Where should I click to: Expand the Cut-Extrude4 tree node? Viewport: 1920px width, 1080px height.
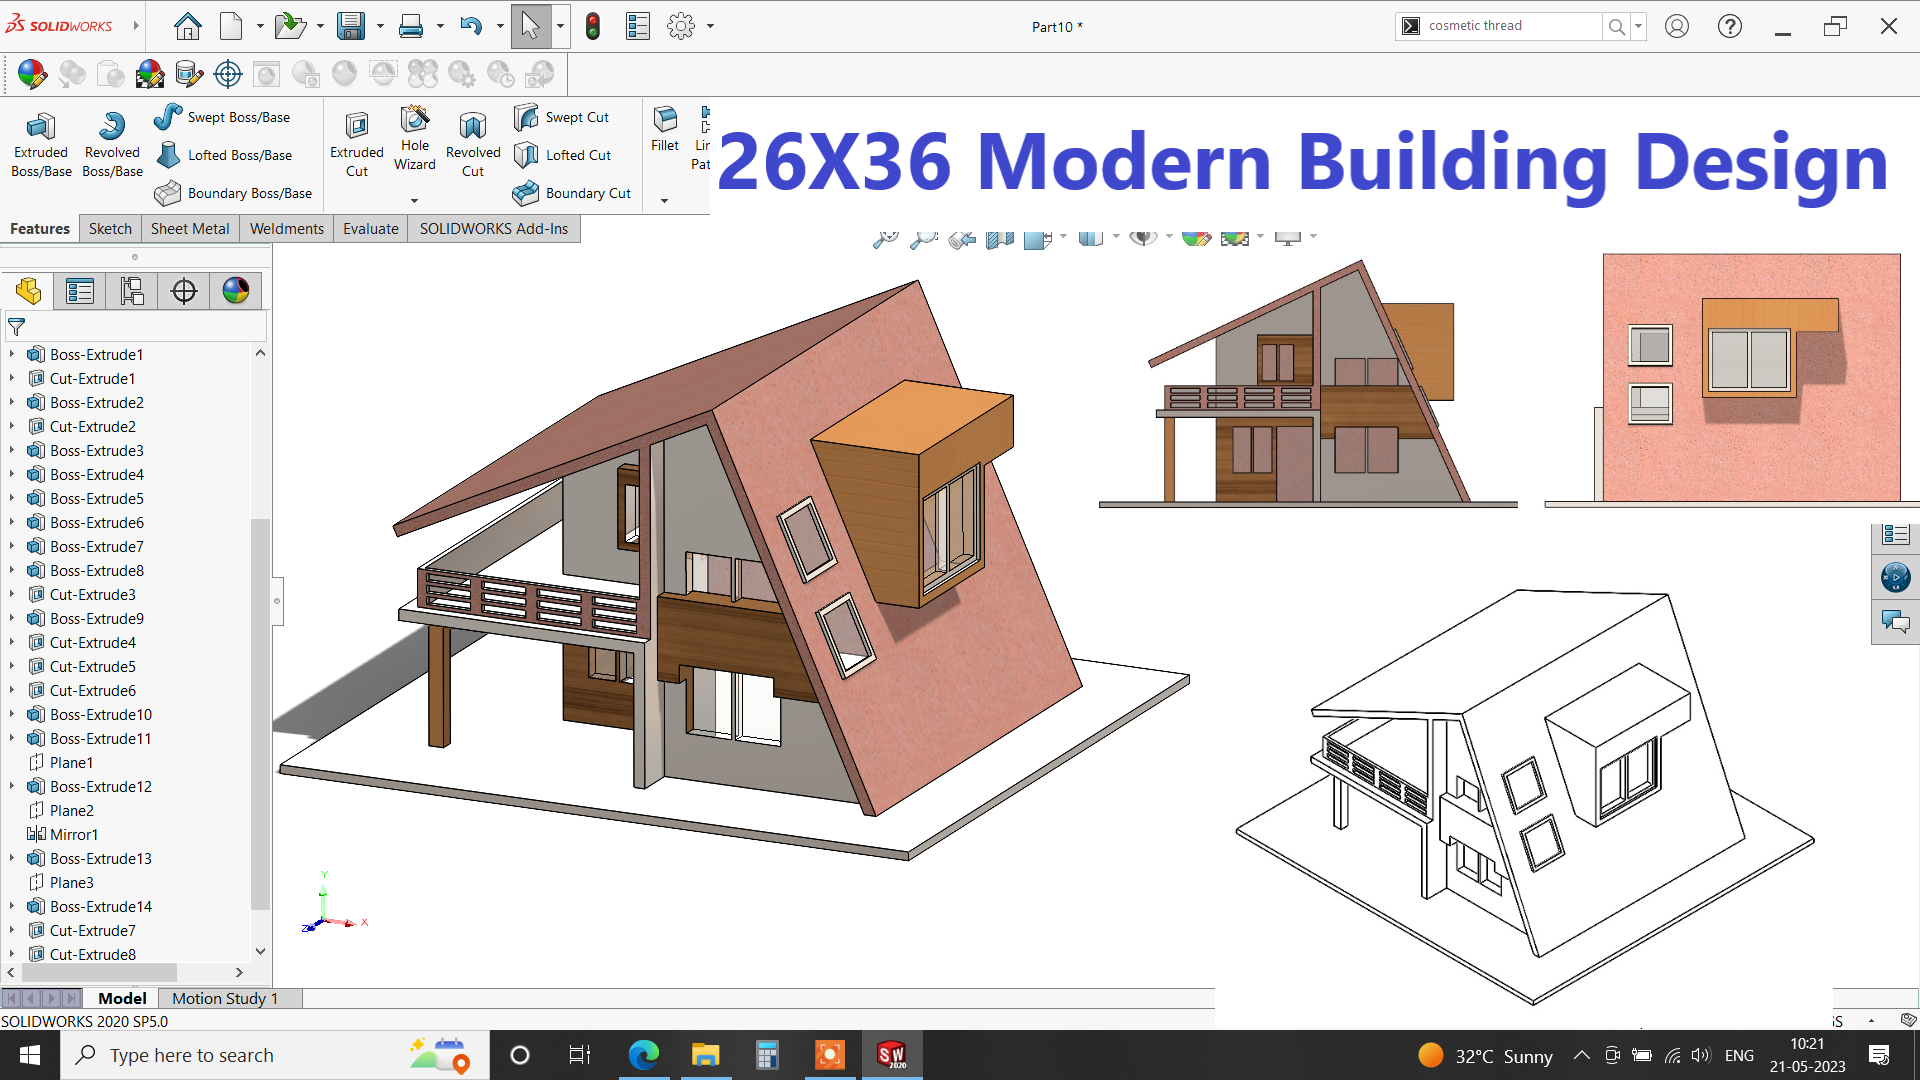12,642
